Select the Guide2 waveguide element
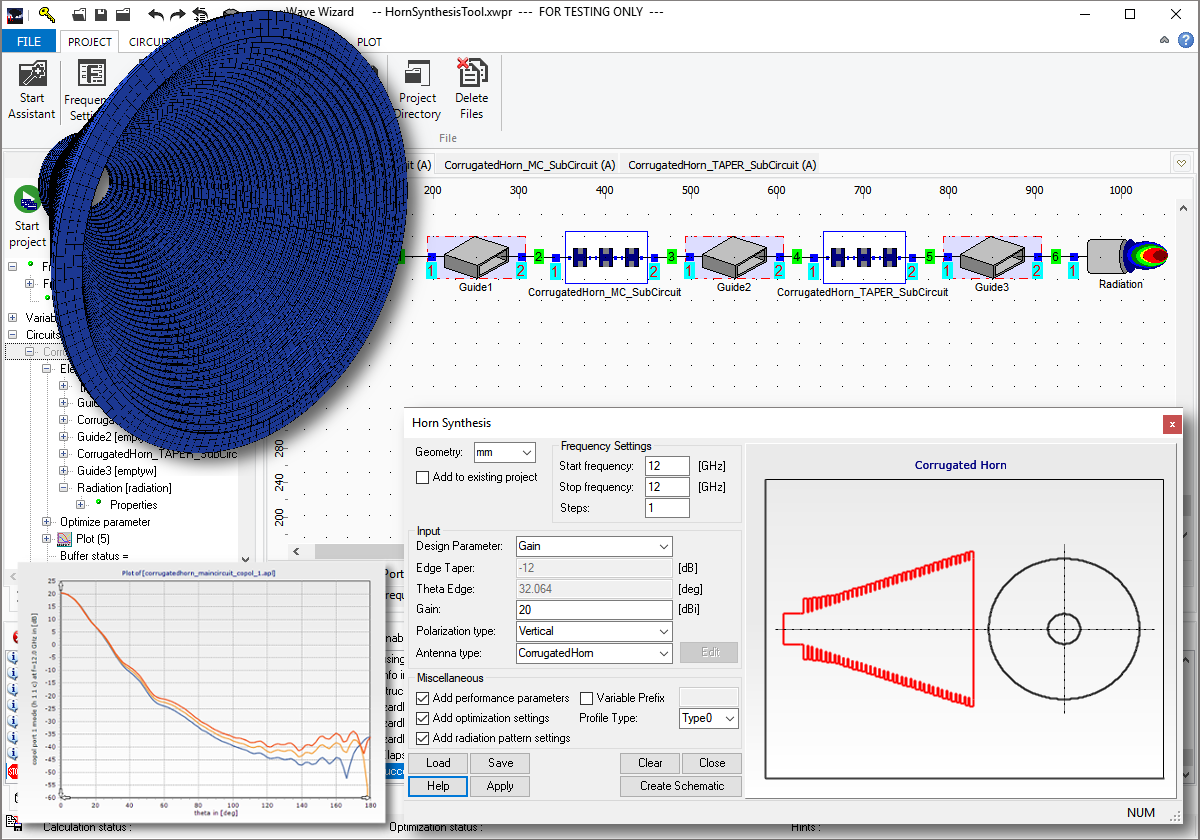Screen dimensions: 1200x840 (x=733, y=258)
